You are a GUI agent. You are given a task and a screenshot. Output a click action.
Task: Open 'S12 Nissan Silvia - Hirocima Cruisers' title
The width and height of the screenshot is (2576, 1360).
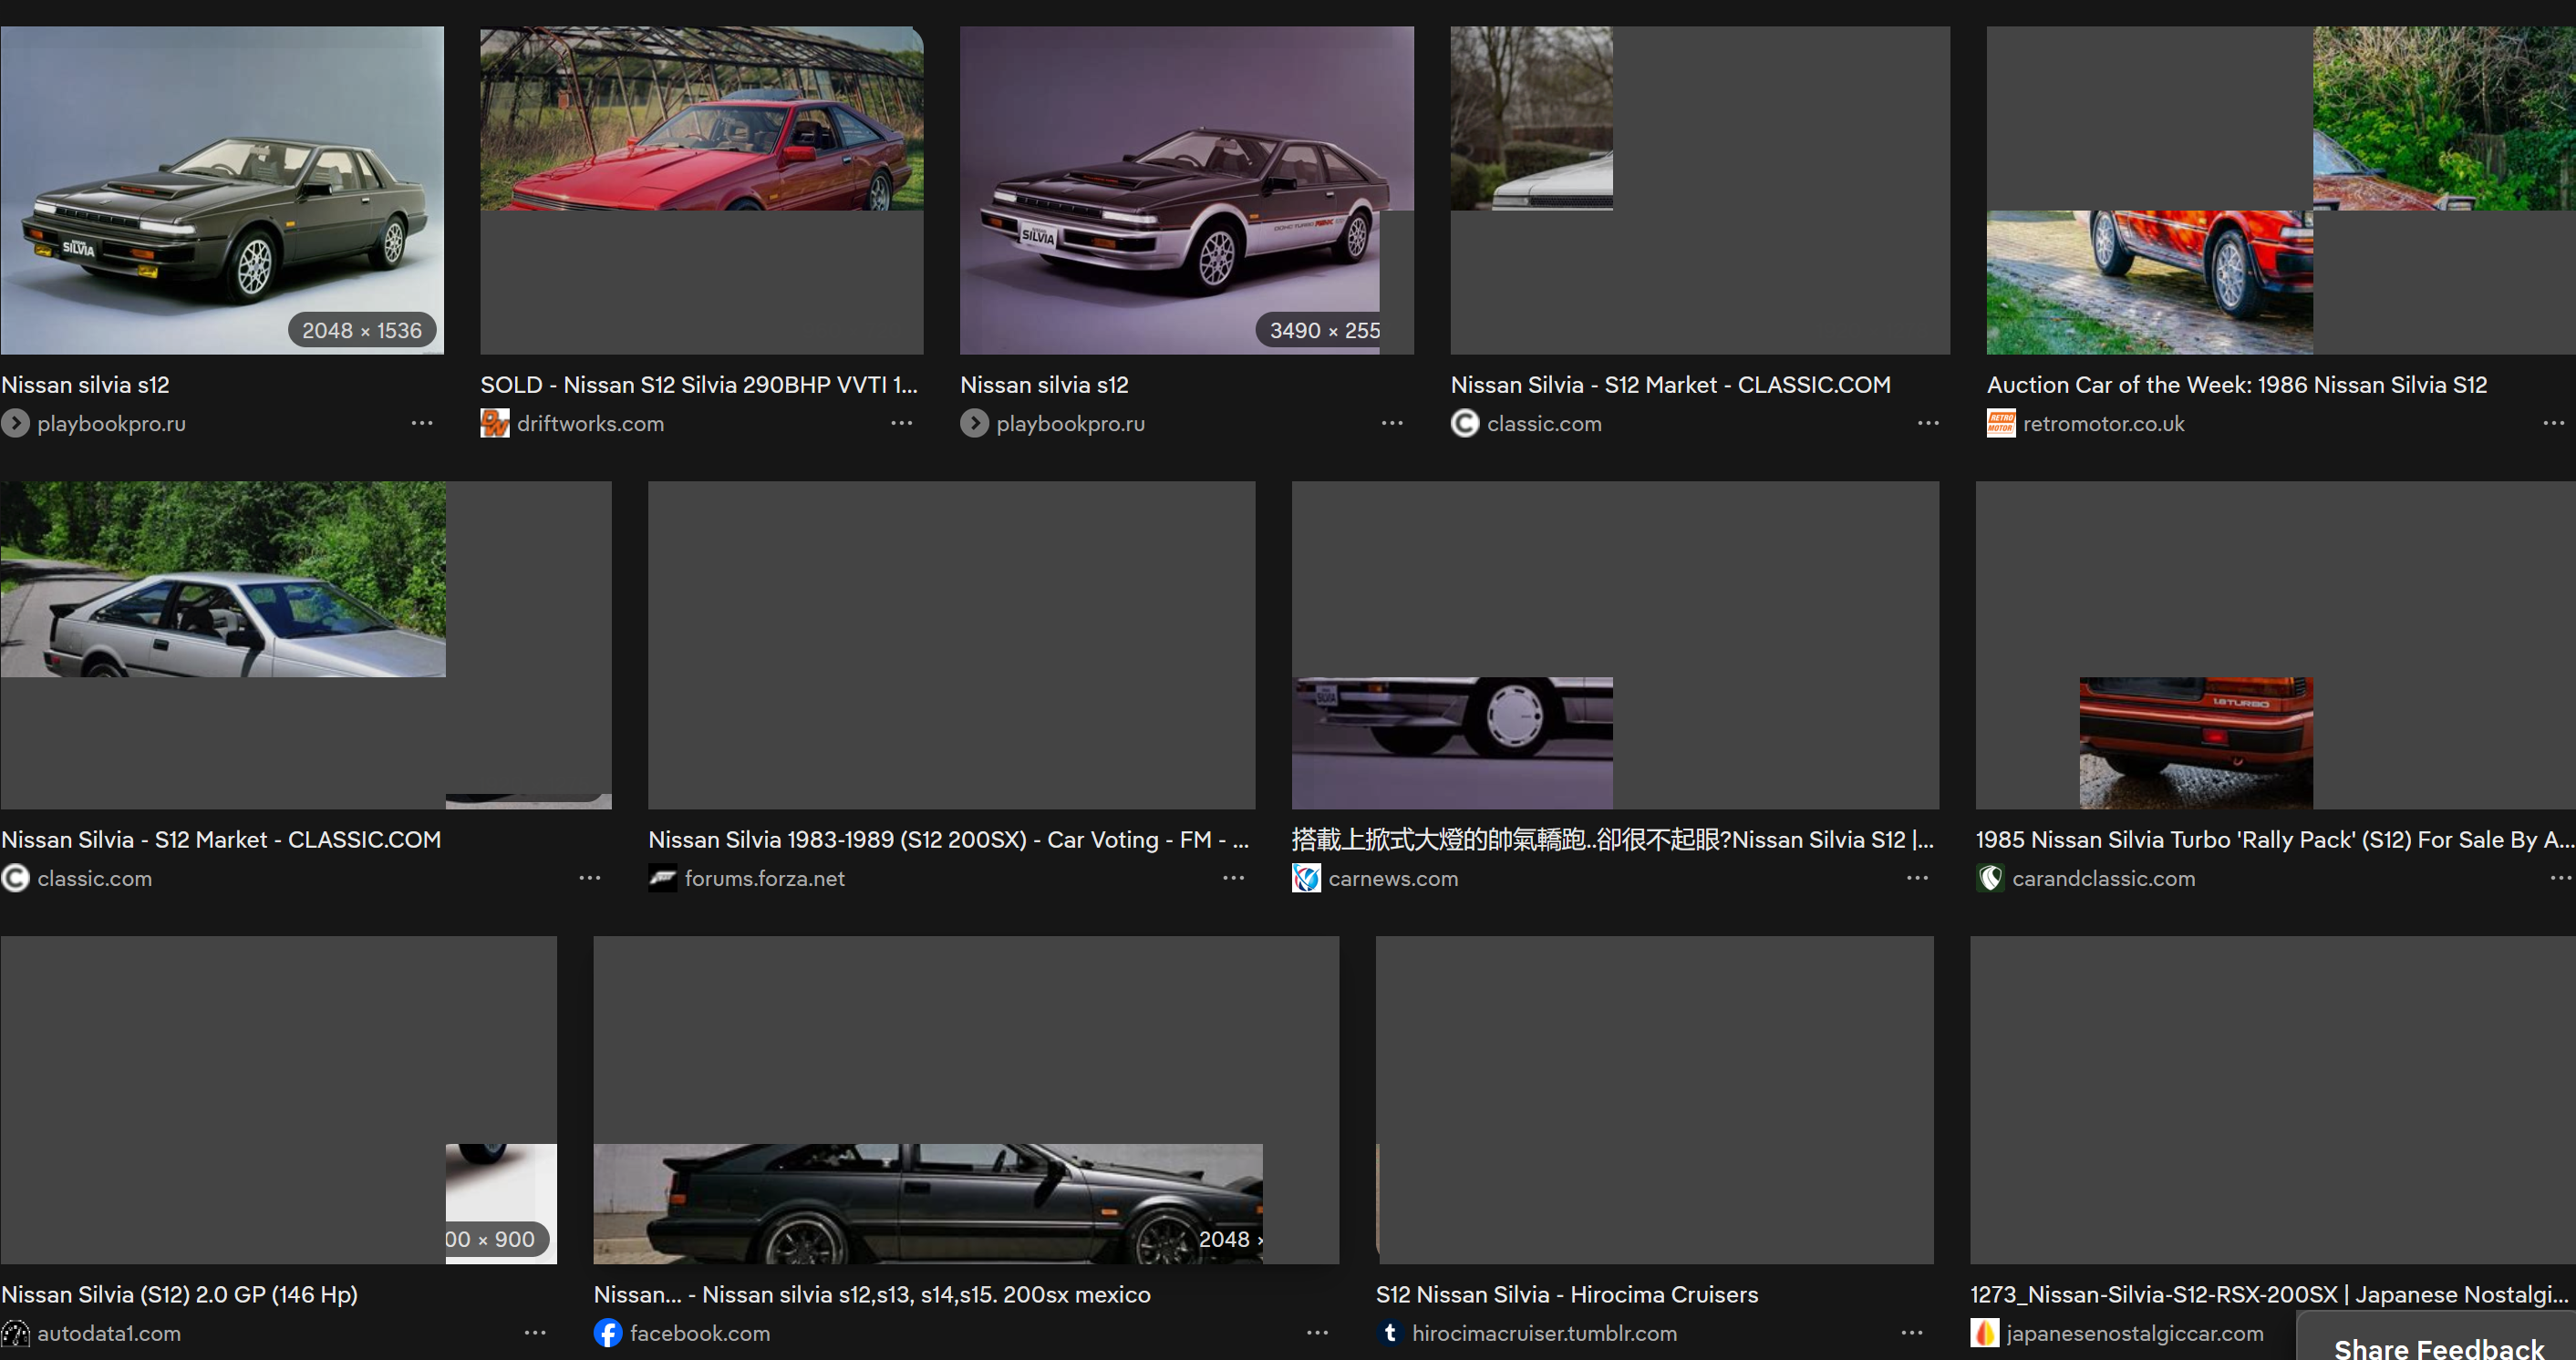[1567, 1295]
